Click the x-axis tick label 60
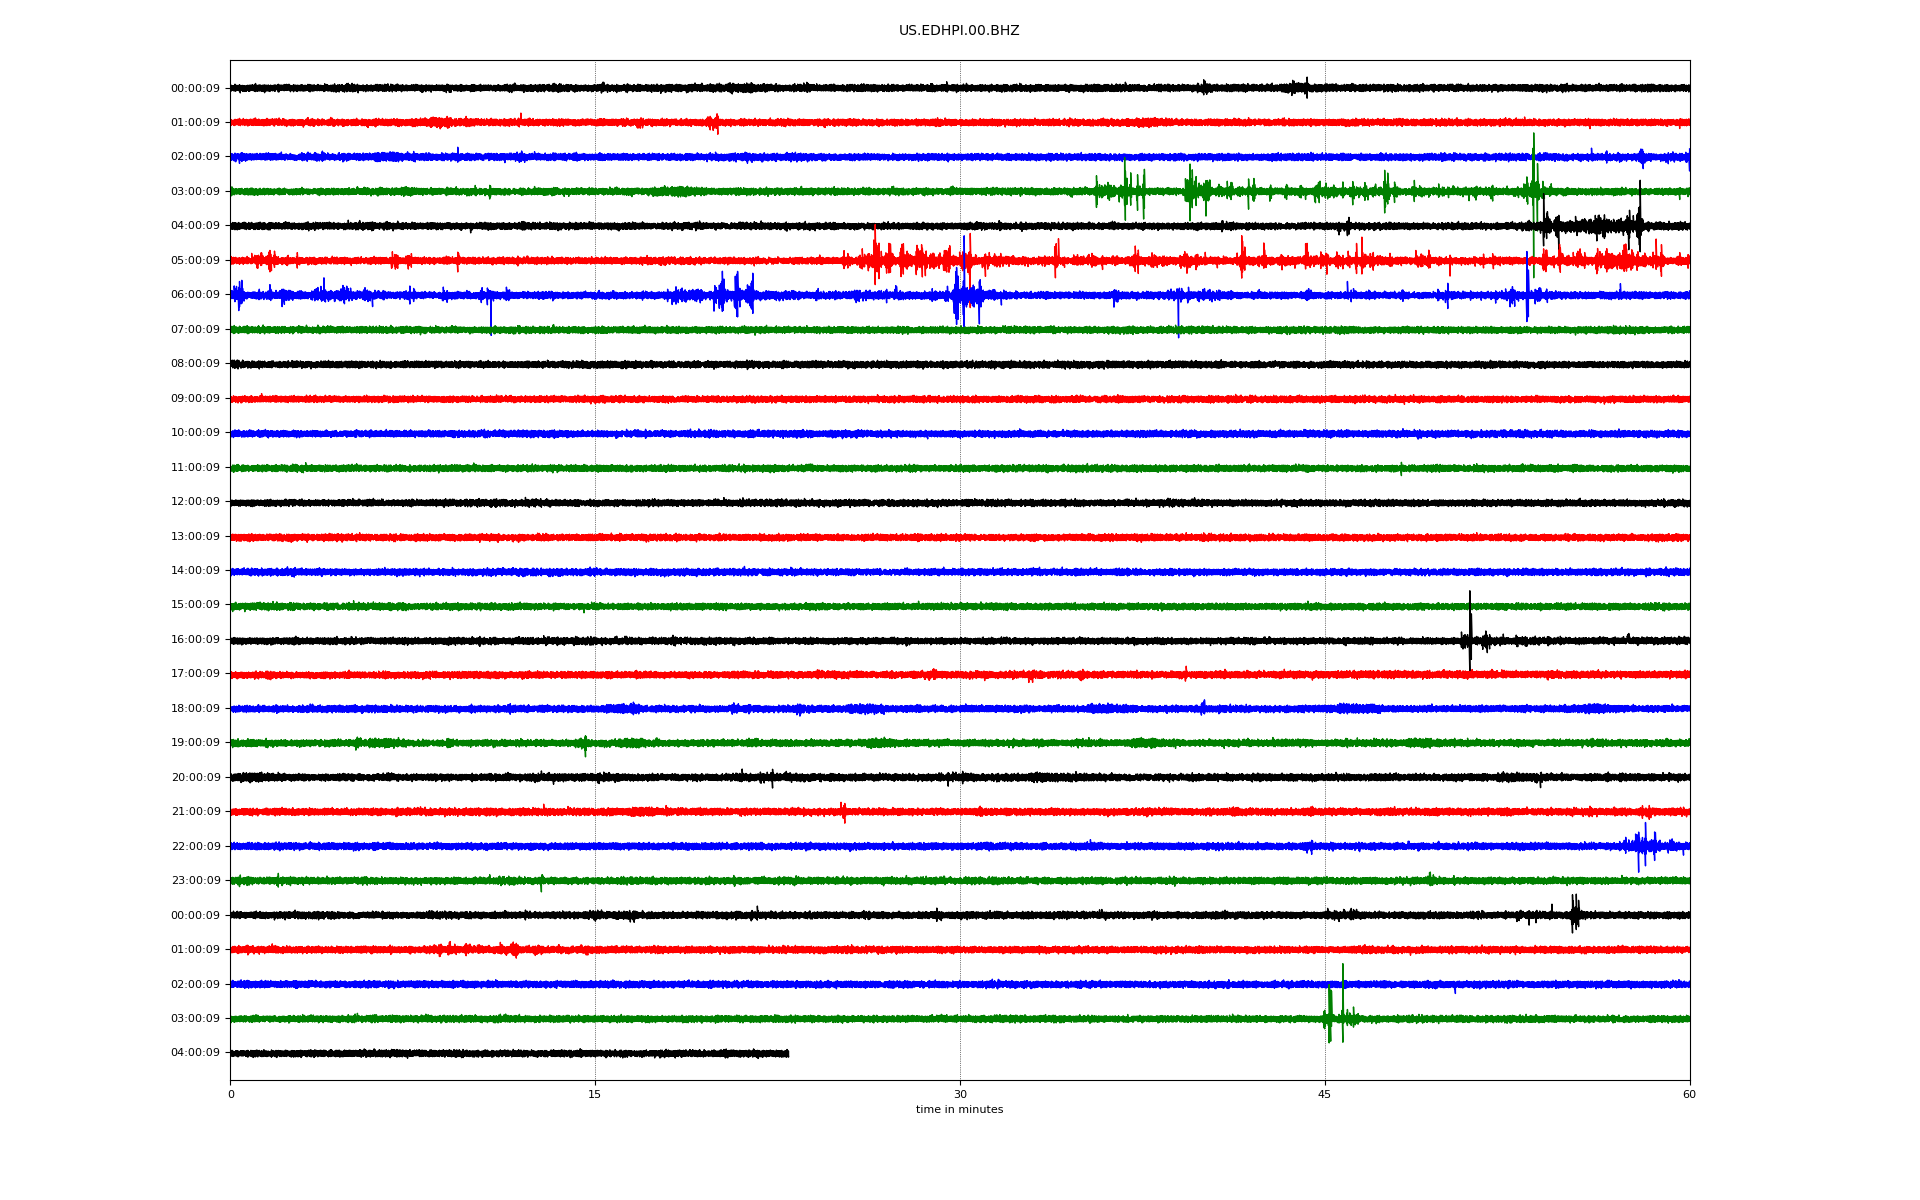 [x=1689, y=1095]
